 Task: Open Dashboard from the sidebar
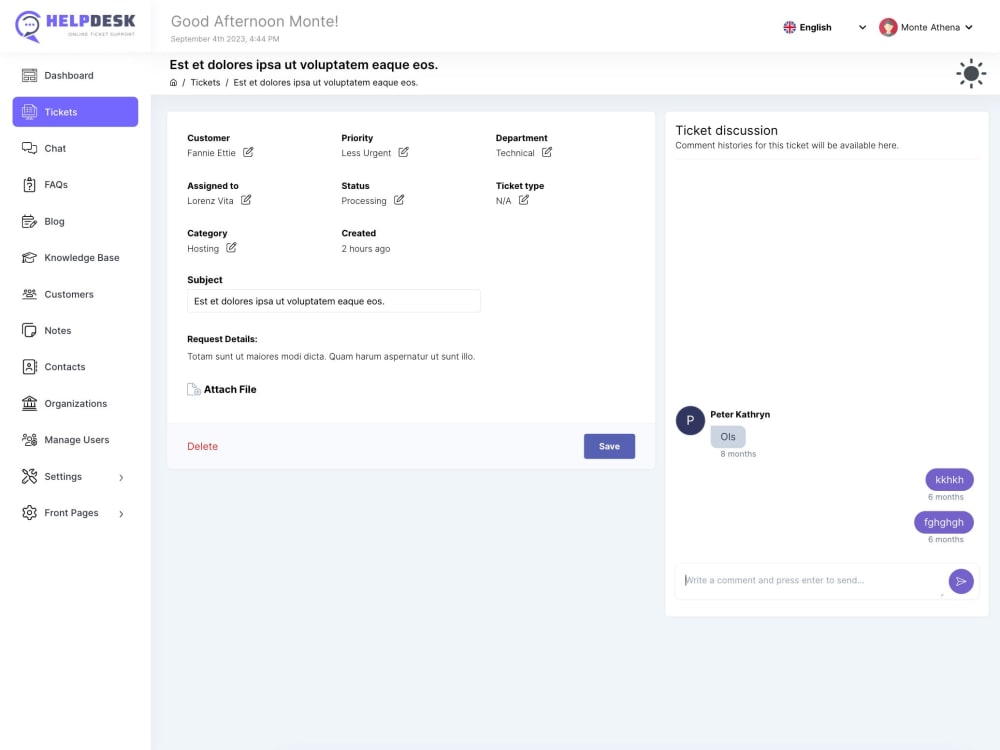point(75,75)
